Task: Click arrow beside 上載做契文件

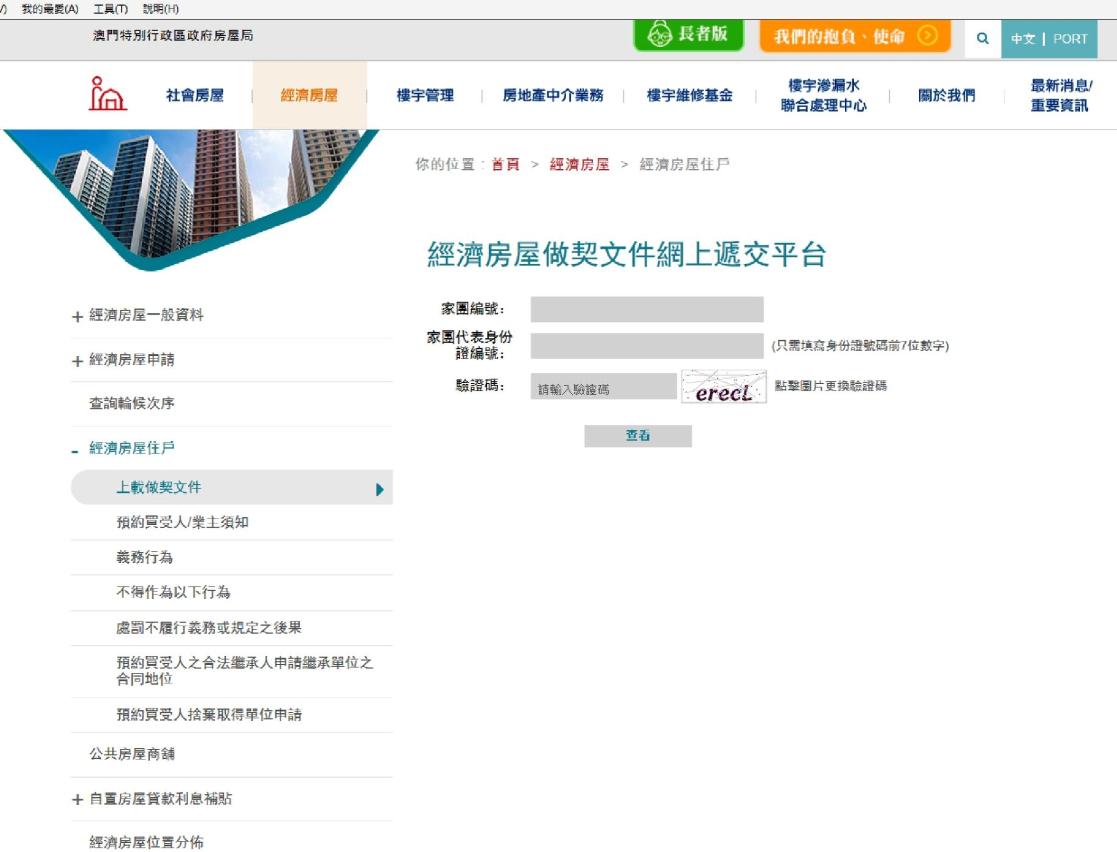Action: point(380,489)
